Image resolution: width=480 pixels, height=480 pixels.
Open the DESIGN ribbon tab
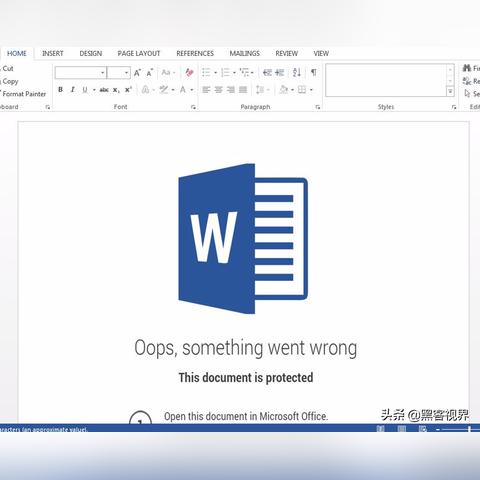(x=91, y=53)
